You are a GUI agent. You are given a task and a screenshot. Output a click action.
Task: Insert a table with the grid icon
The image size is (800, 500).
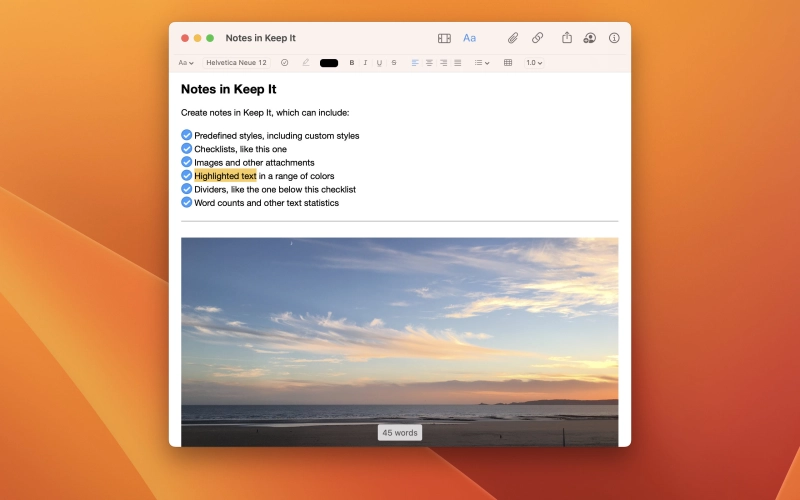(x=508, y=63)
